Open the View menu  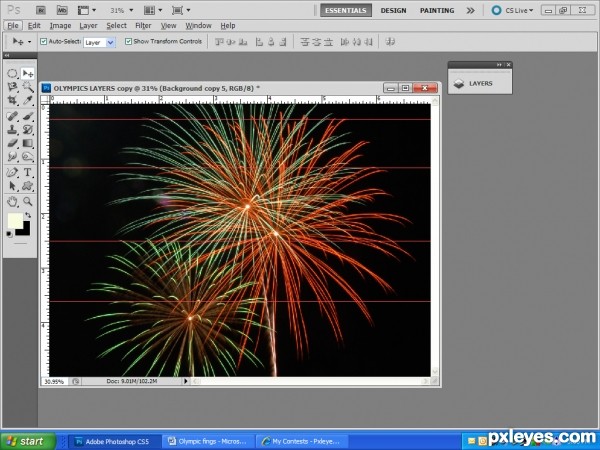[x=168, y=26]
